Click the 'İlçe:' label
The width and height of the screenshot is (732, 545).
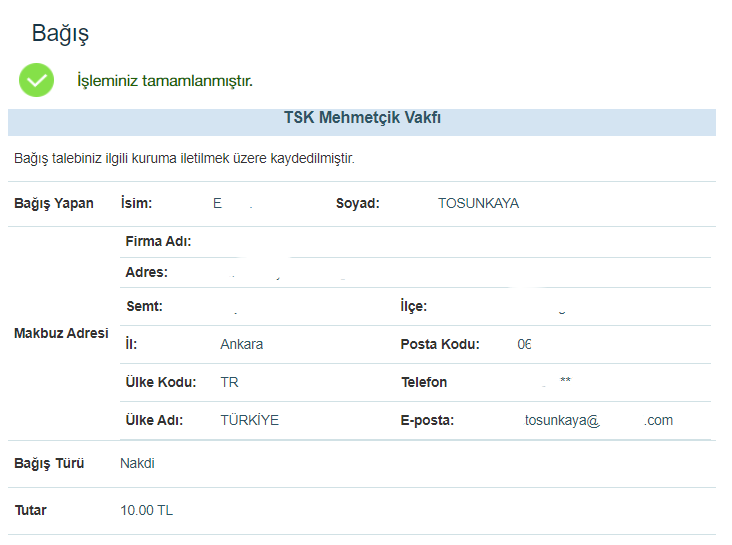tap(414, 306)
